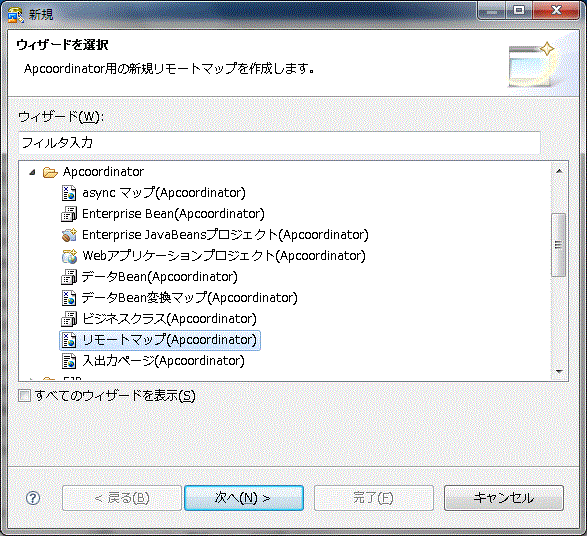Click the Apcoordinator folder label
This screenshot has width=587, height=536.
click(103, 172)
